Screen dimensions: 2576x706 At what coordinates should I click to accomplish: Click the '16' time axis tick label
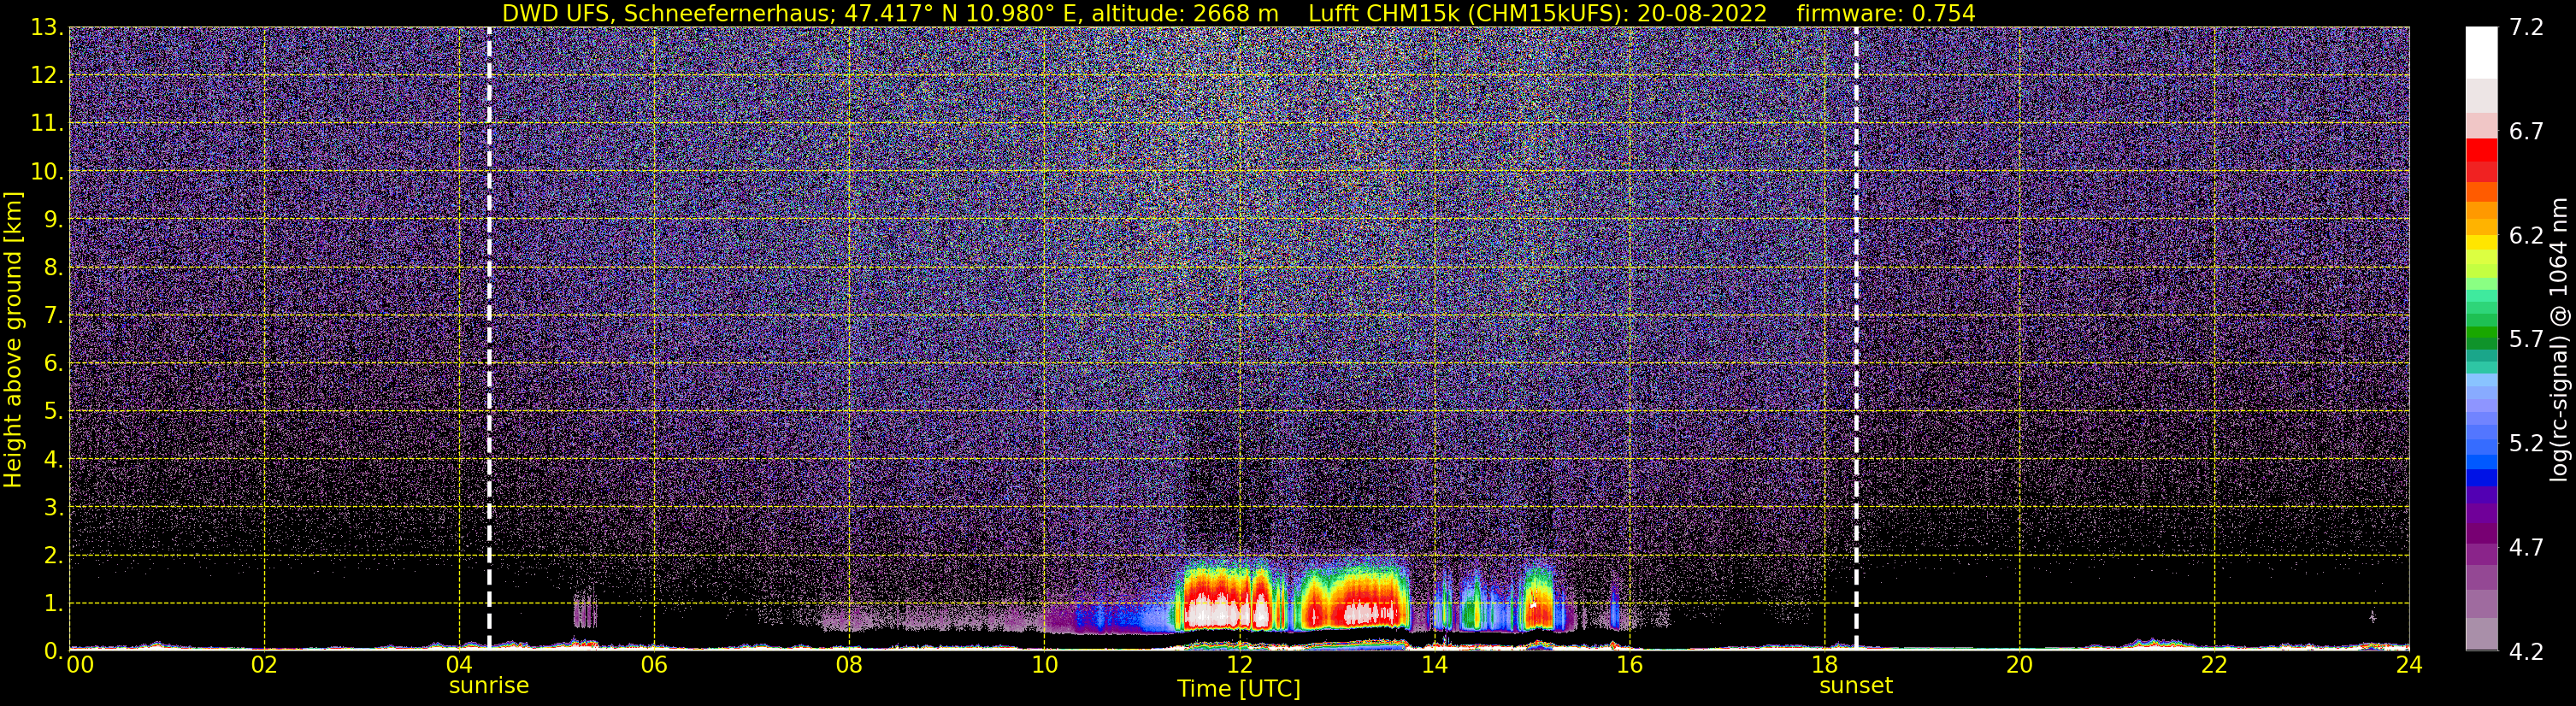tap(1629, 666)
